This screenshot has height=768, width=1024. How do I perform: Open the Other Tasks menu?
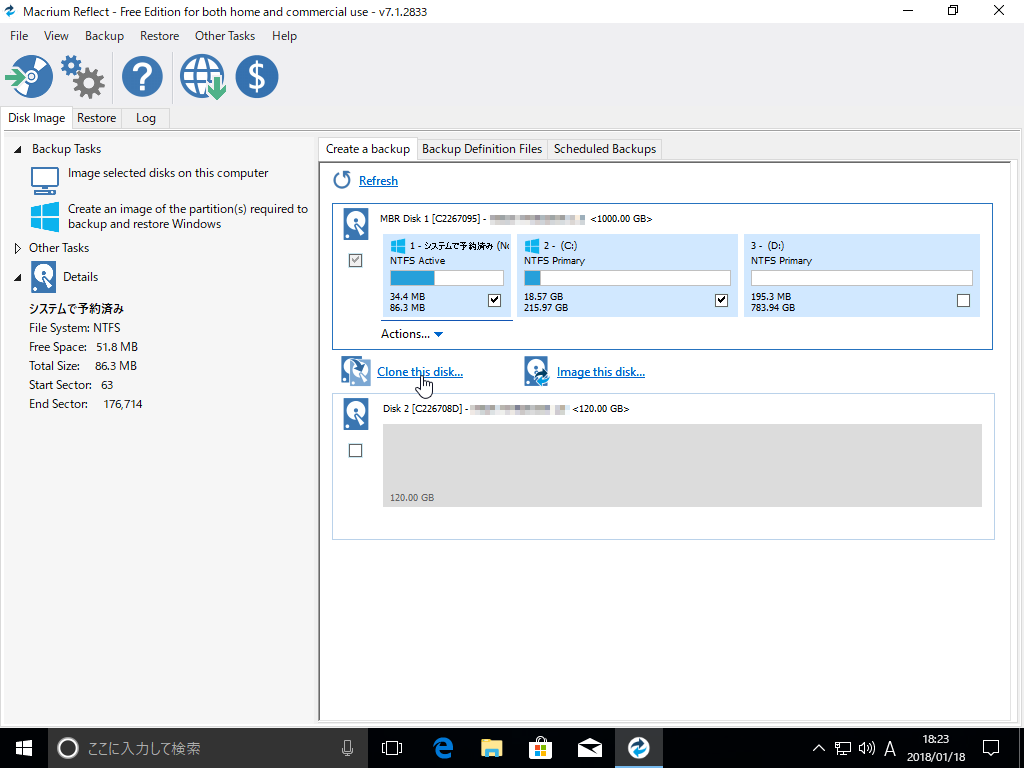pyautogui.click(x=225, y=36)
